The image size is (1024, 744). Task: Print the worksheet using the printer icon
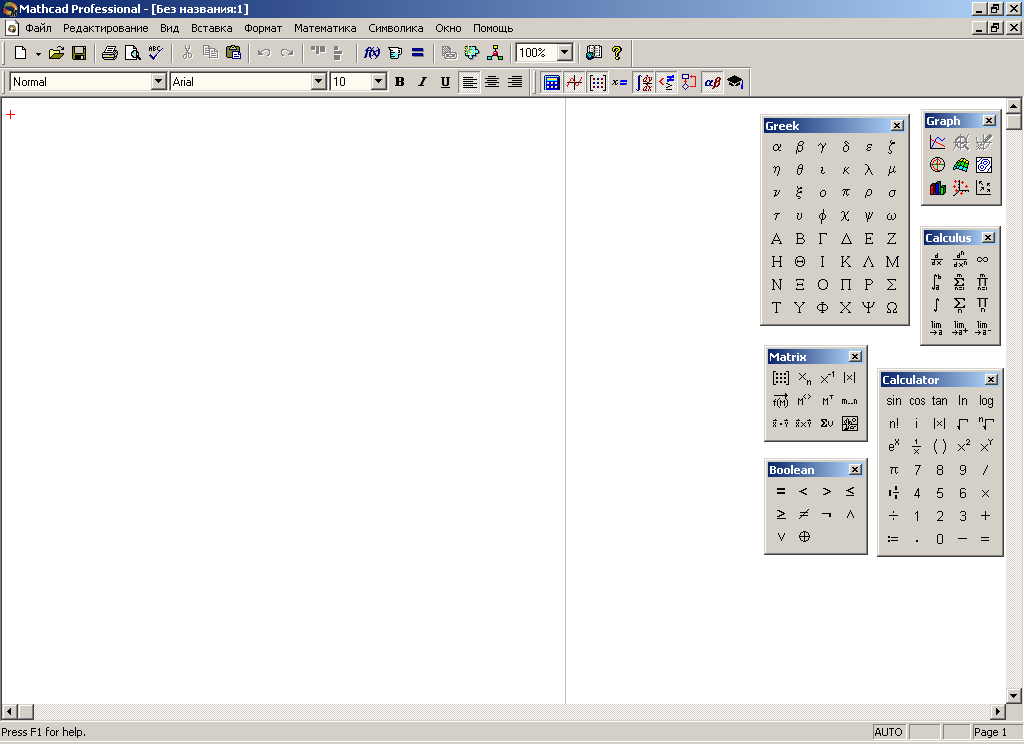coord(110,53)
